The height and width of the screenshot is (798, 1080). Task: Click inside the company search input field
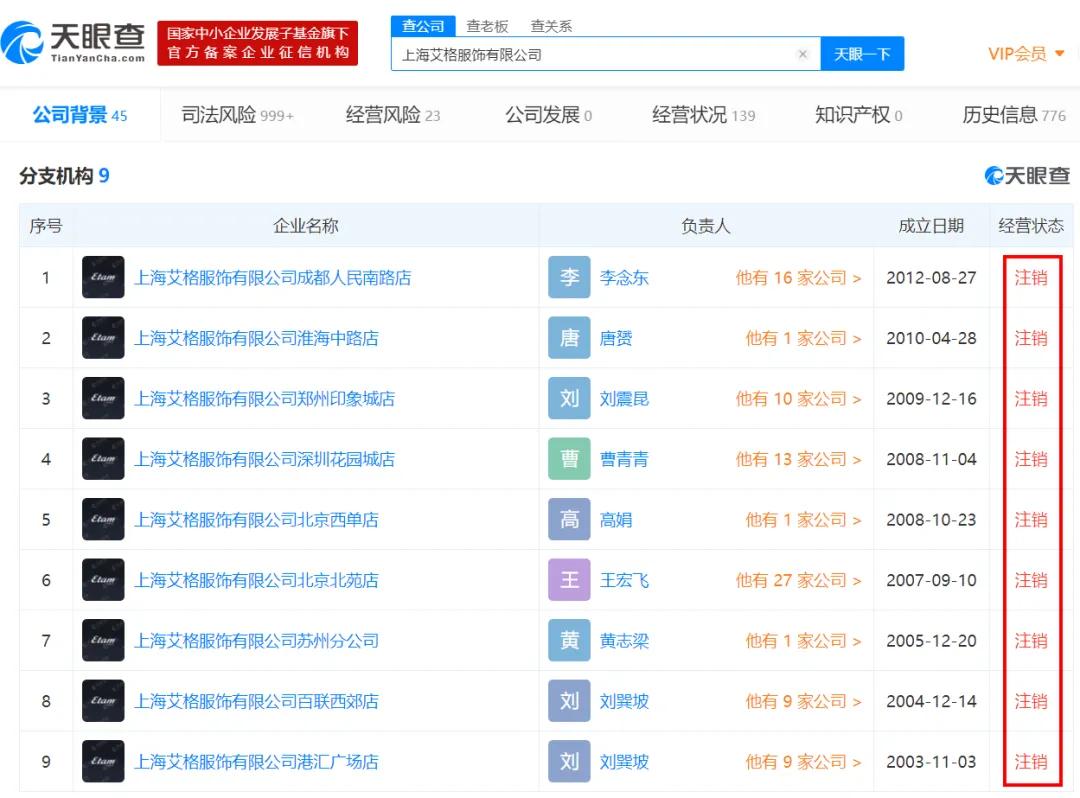click(600, 55)
